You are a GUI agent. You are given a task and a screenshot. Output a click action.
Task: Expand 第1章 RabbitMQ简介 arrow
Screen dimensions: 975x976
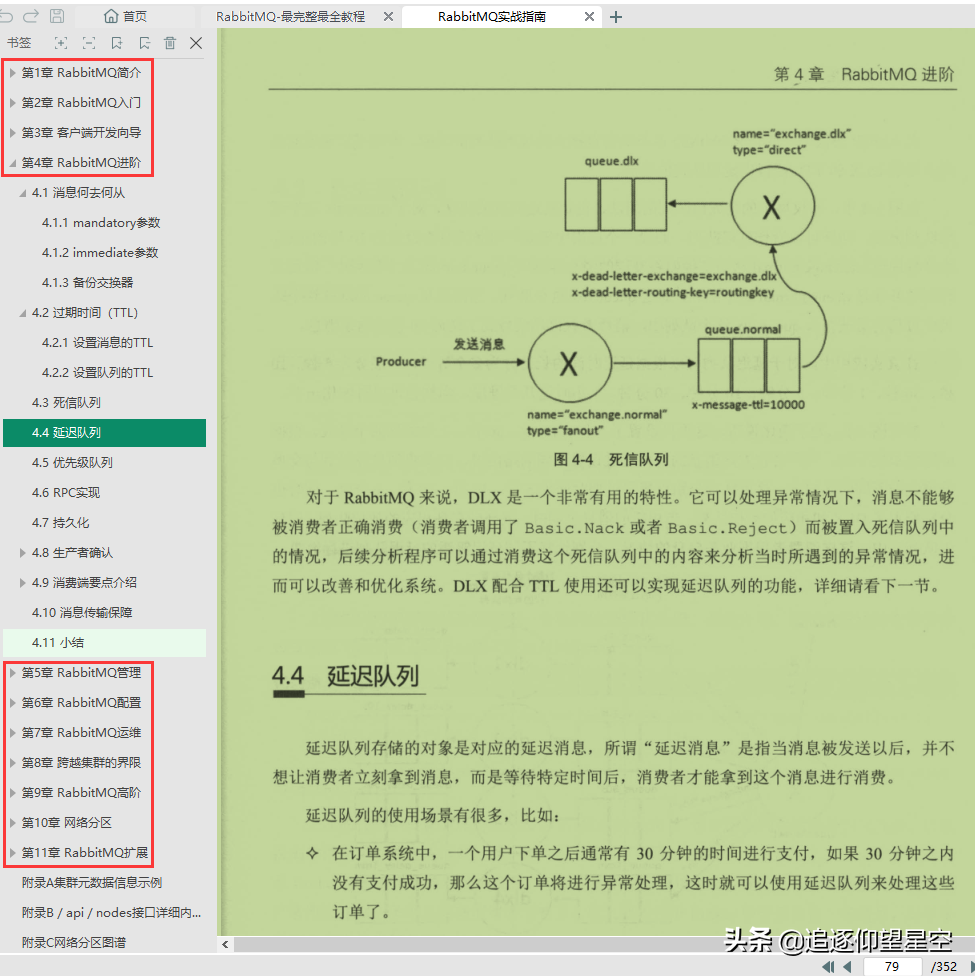pos(12,73)
